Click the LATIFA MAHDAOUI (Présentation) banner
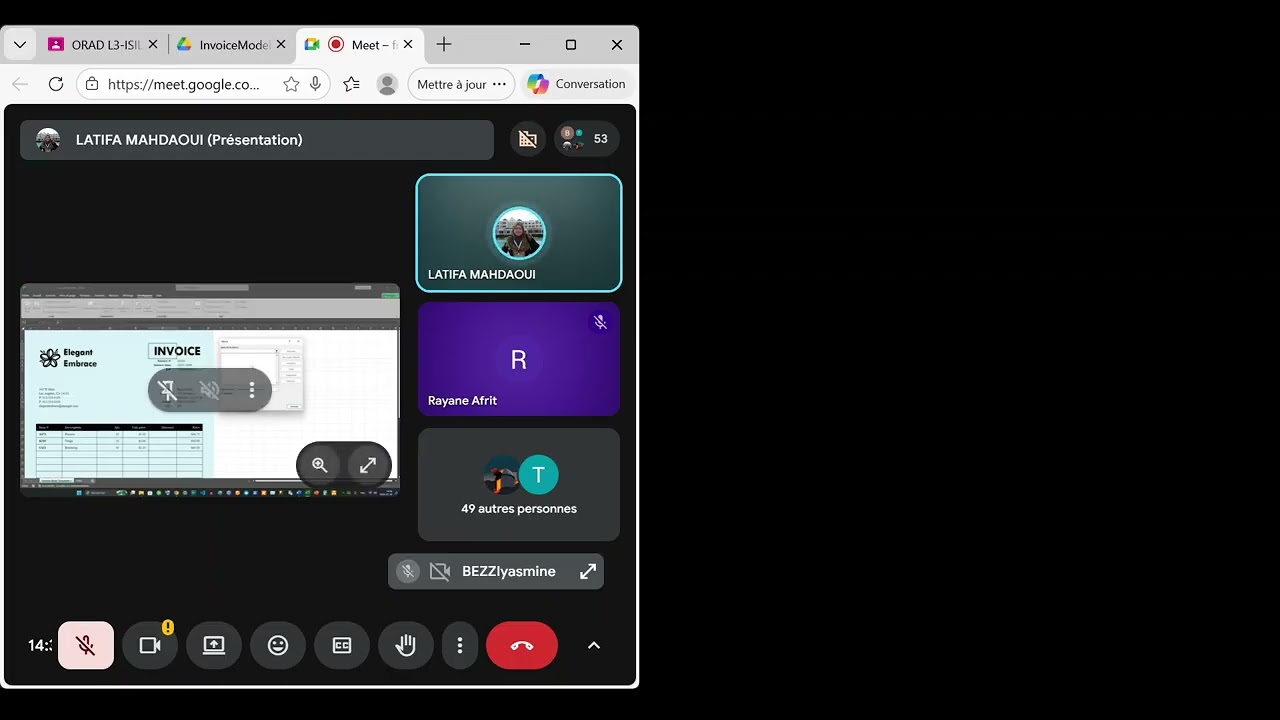The image size is (1280, 720). point(257,140)
